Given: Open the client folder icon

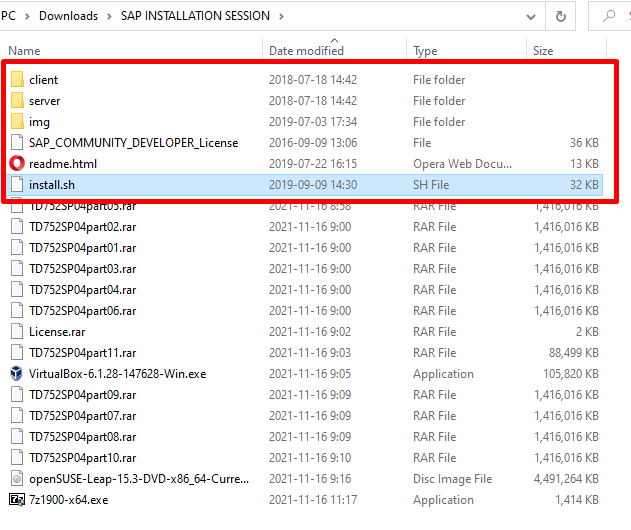Looking at the screenshot, I should tap(17, 79).
